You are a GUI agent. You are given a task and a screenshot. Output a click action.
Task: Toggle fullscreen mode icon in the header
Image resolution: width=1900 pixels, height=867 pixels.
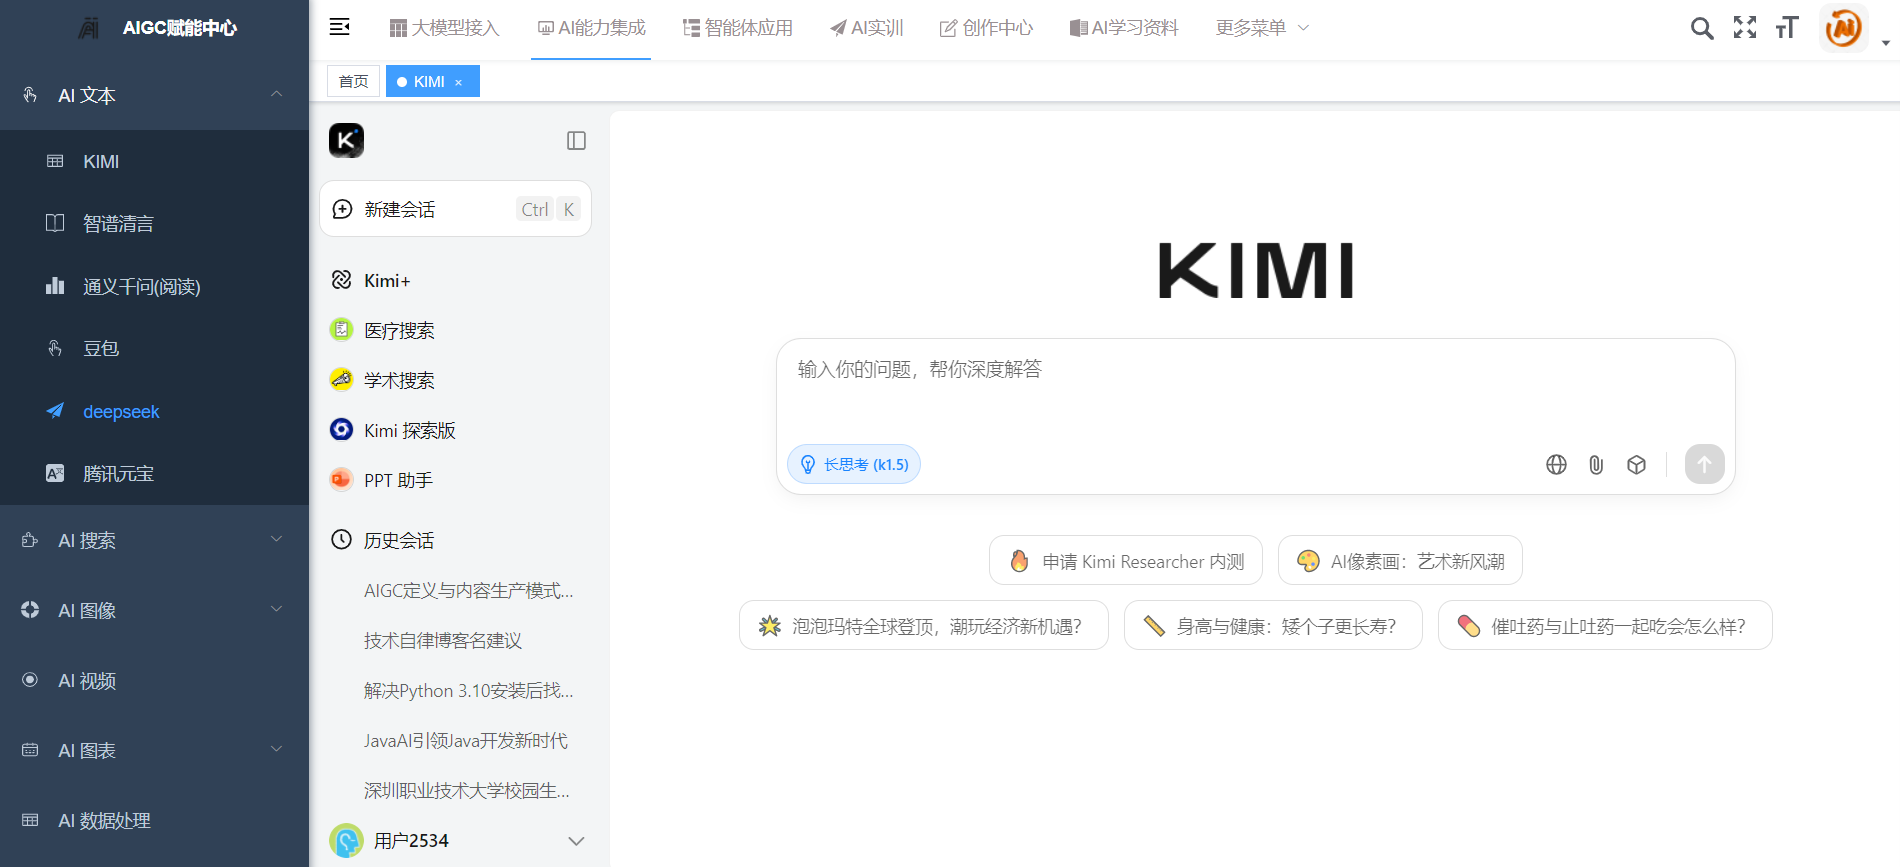tap(1745, 28)
